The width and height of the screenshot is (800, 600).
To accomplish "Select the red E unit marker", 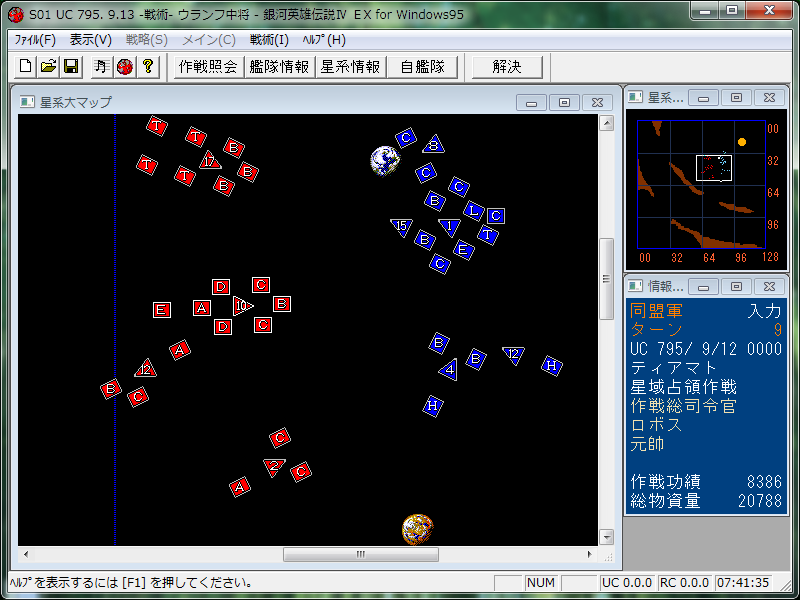I will (x=162, y=310).
